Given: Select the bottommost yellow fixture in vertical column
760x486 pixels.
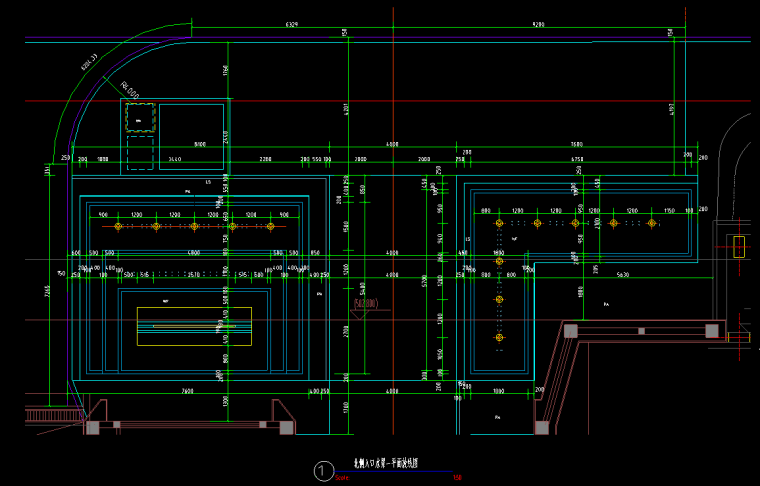Looking at the screenshot, I should click(498, 339).
